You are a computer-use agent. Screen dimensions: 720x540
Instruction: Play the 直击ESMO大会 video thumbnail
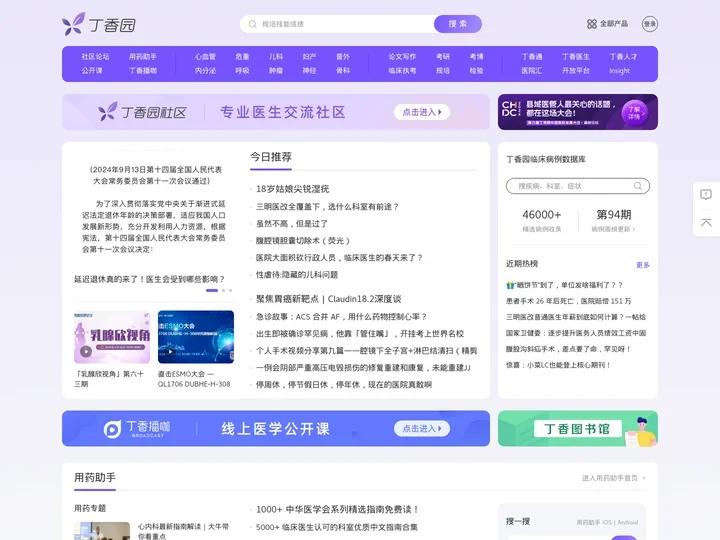click(196, 337)
